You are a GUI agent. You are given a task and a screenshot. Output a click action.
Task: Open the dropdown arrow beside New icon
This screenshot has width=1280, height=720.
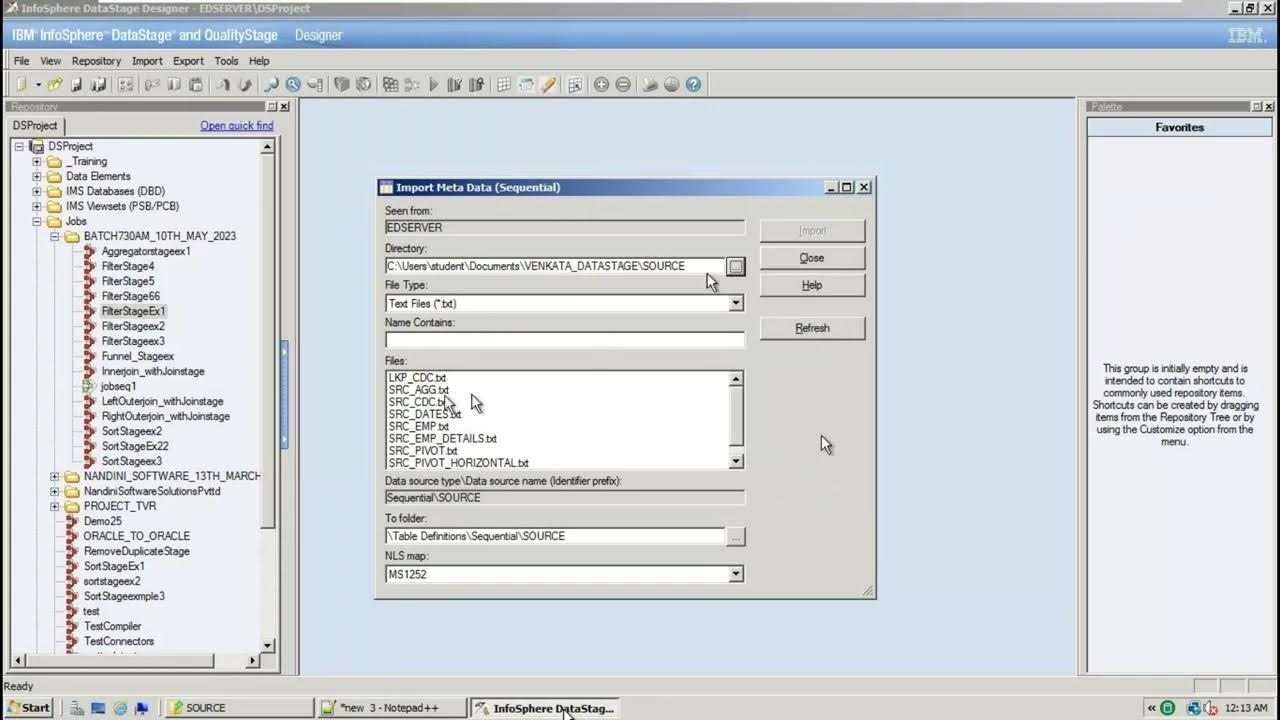coord(37,85)
